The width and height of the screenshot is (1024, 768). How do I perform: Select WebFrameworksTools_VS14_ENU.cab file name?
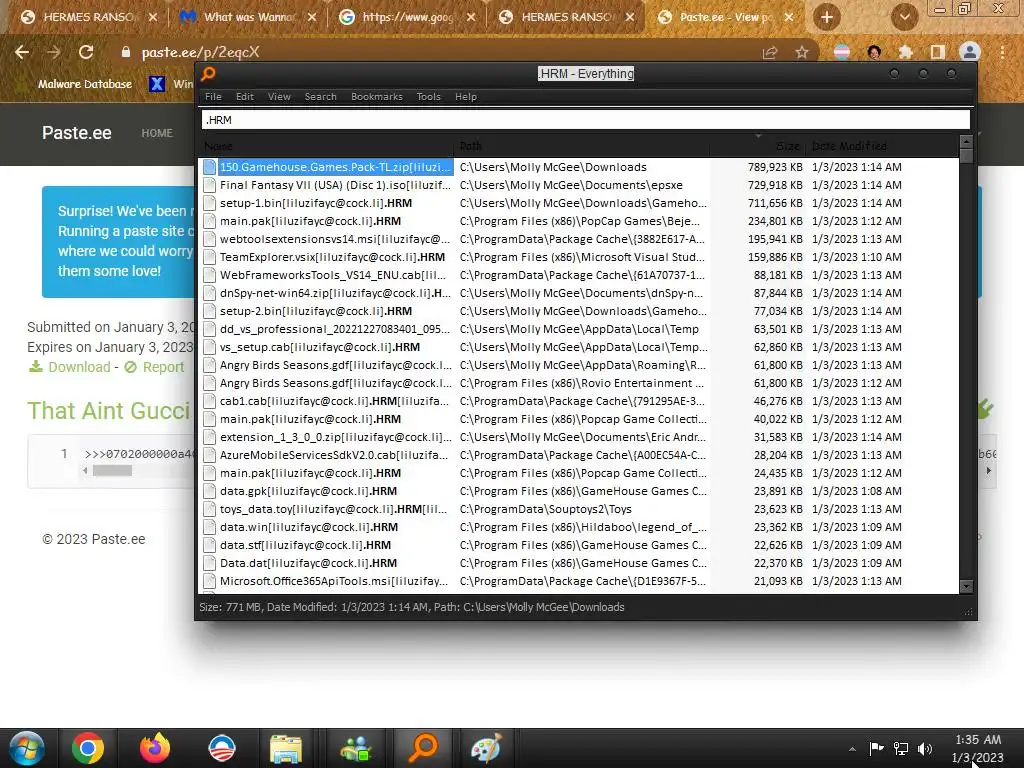click(x=333, y=276)
